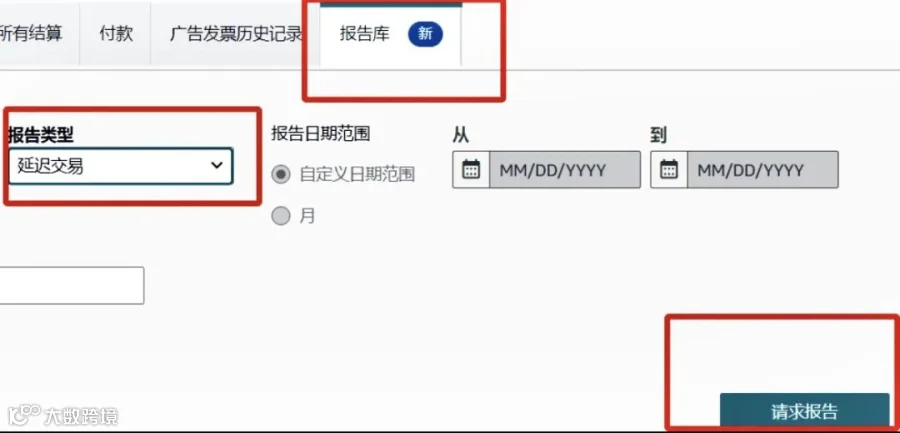Click the chevron arrow in 报告类型 dropdown

coord(216,165)
